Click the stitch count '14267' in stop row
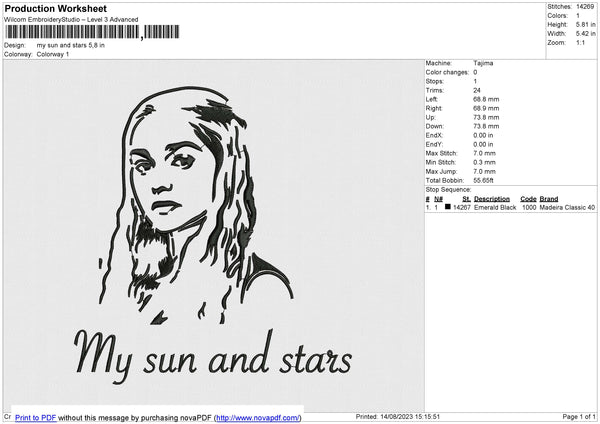The image size is (600, 424). [x=462, y=207]
